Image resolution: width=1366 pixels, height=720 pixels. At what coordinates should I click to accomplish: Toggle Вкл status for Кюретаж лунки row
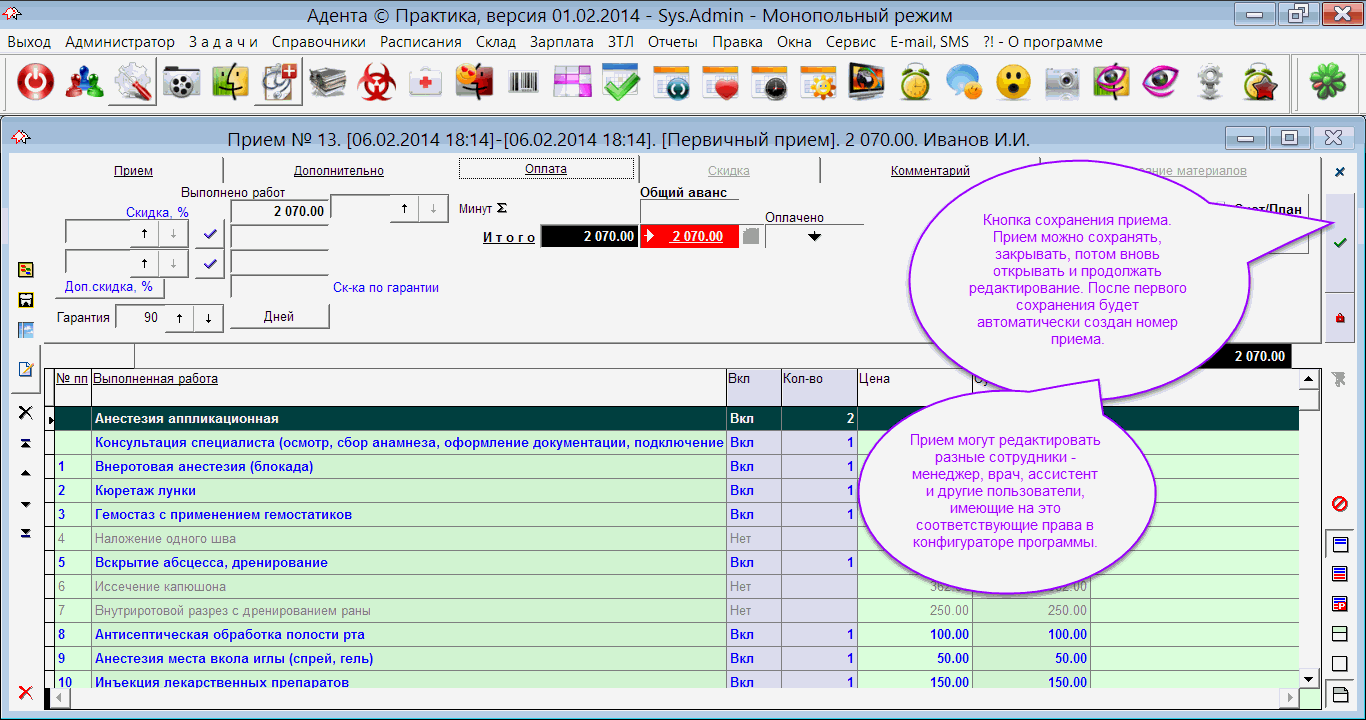point(741,491)
